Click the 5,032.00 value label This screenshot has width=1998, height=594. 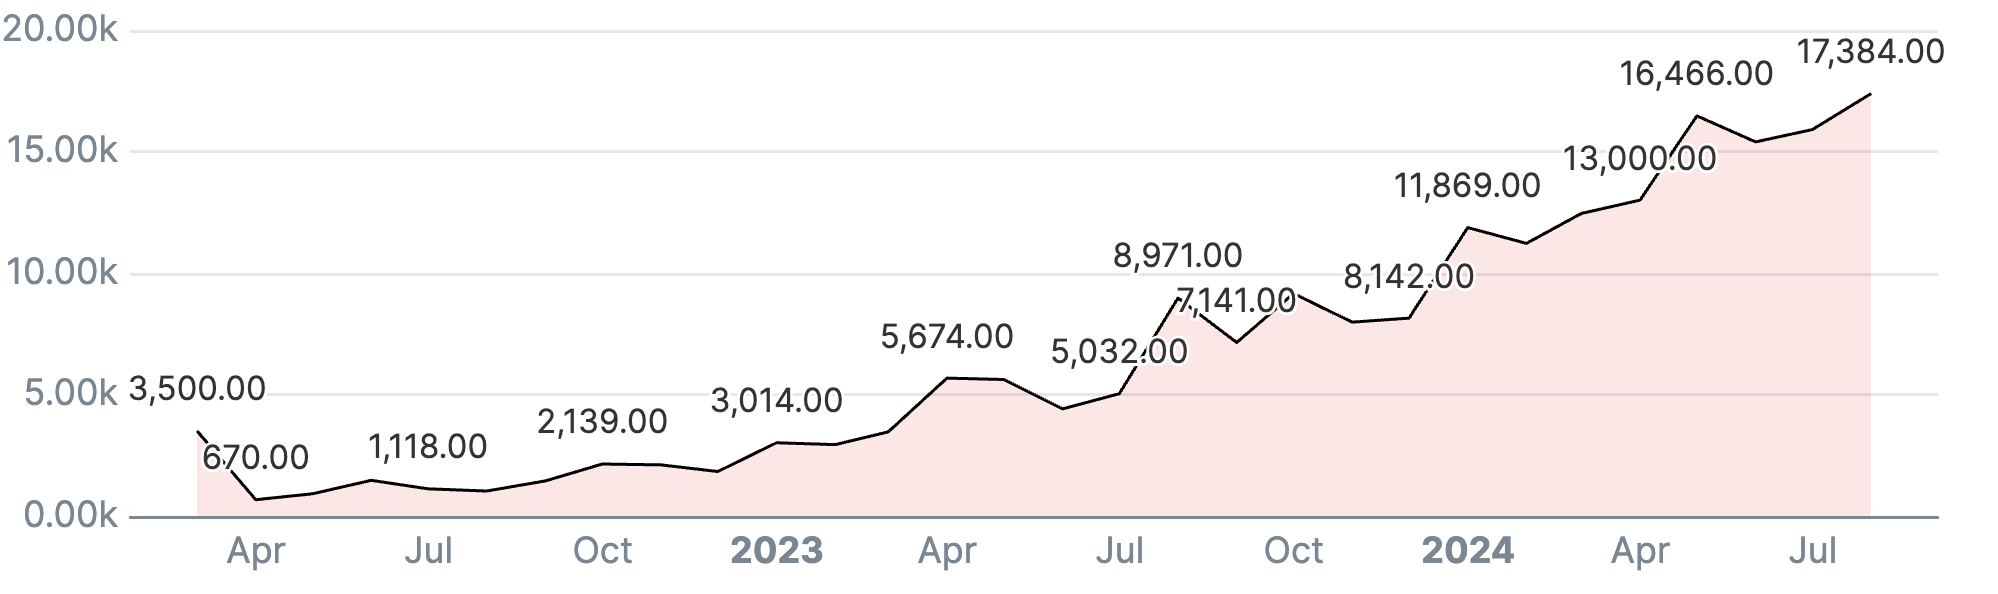(x=1119, y=352)
